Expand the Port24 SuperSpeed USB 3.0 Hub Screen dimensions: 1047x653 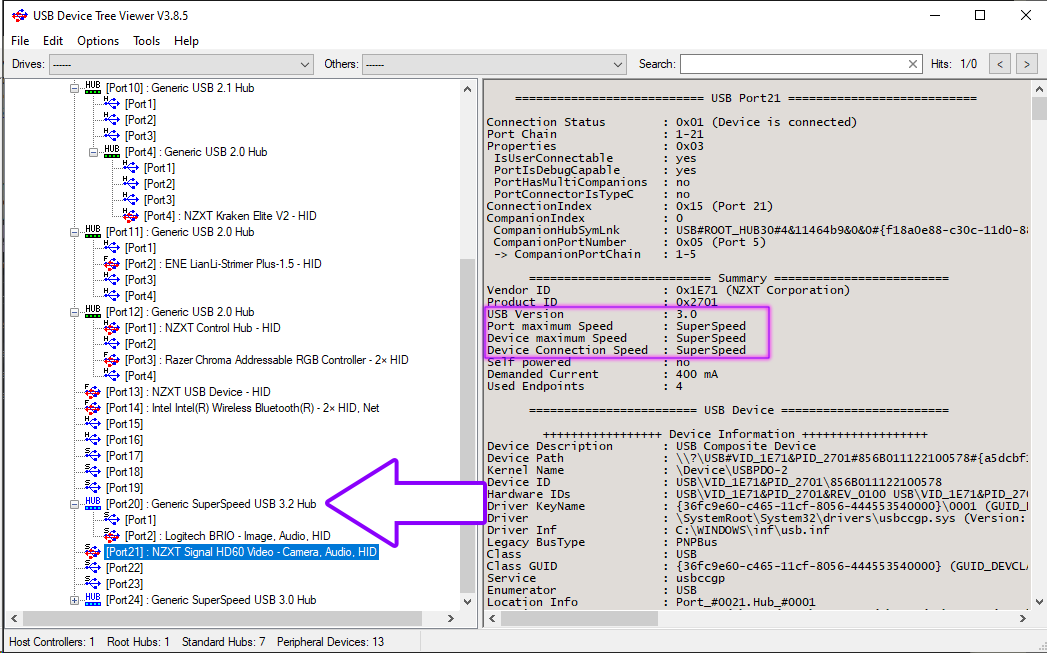(x=74, y=600)
